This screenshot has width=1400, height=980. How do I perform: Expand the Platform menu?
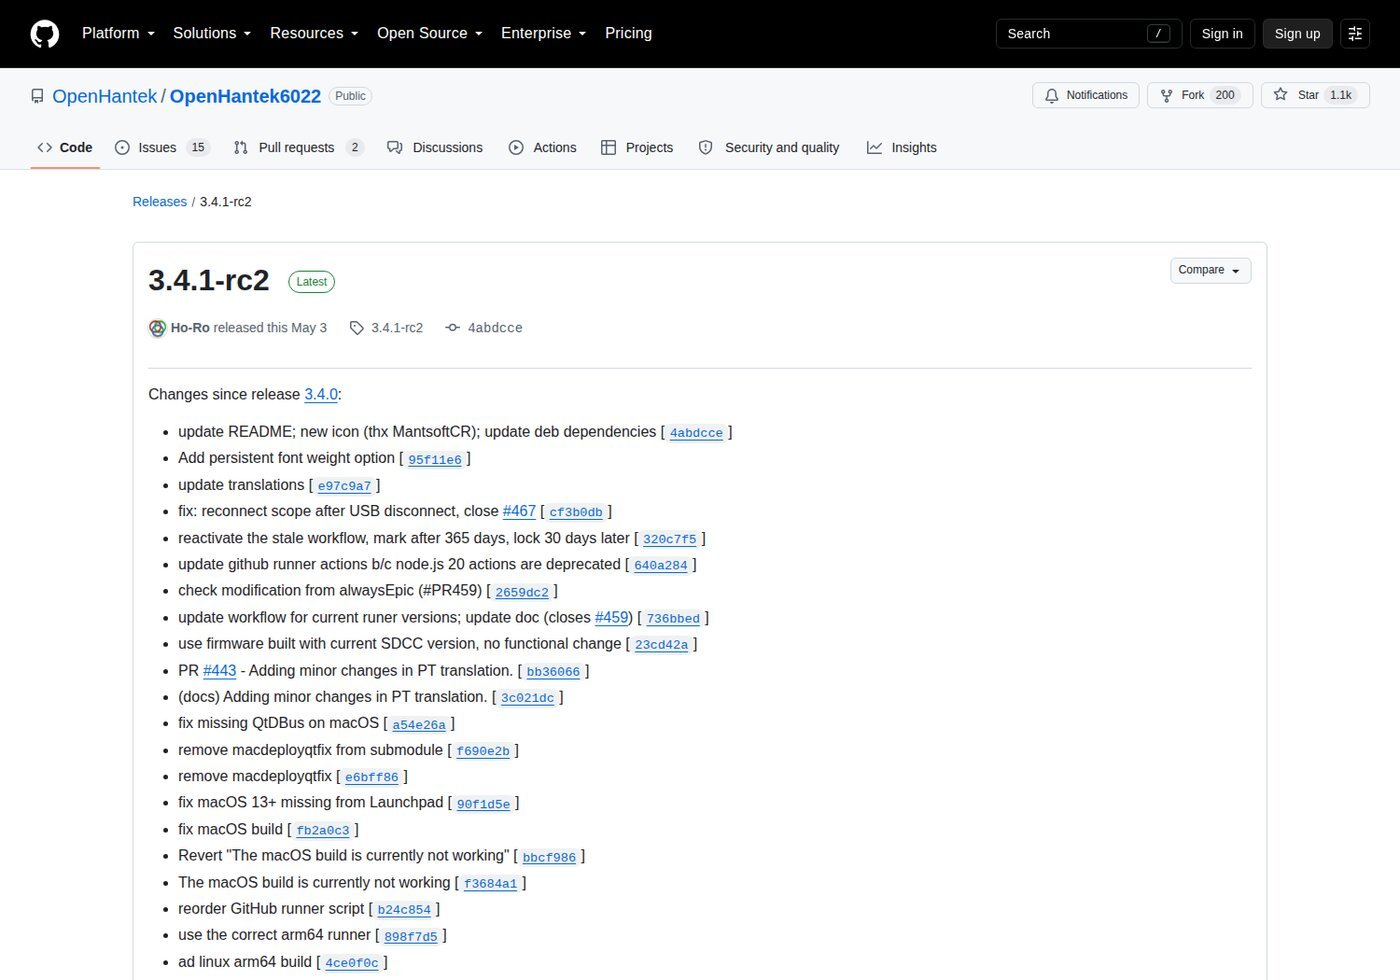[118, 33]
